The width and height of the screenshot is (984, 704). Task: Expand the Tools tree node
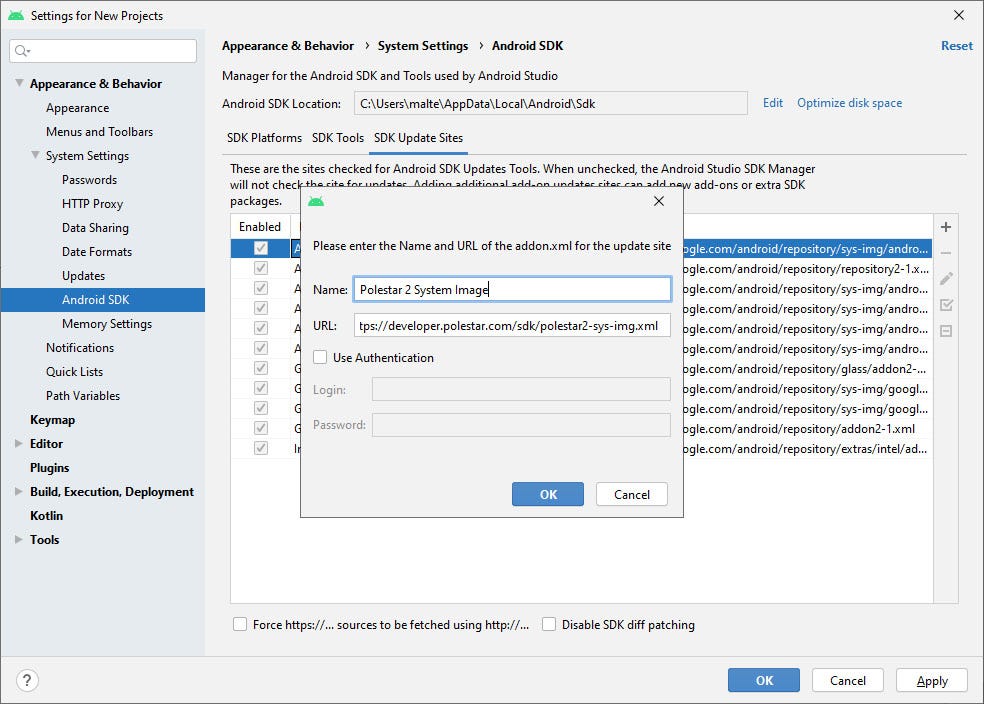click(x=19, y=540)
